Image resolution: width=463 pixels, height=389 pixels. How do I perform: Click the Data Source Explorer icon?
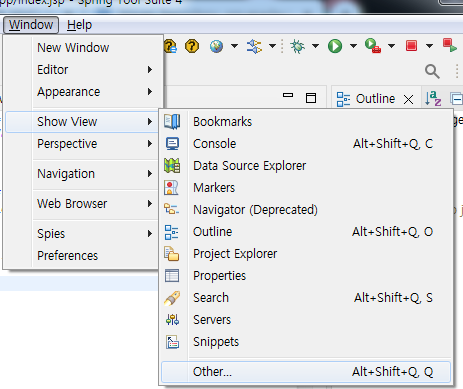coord(172,166)
